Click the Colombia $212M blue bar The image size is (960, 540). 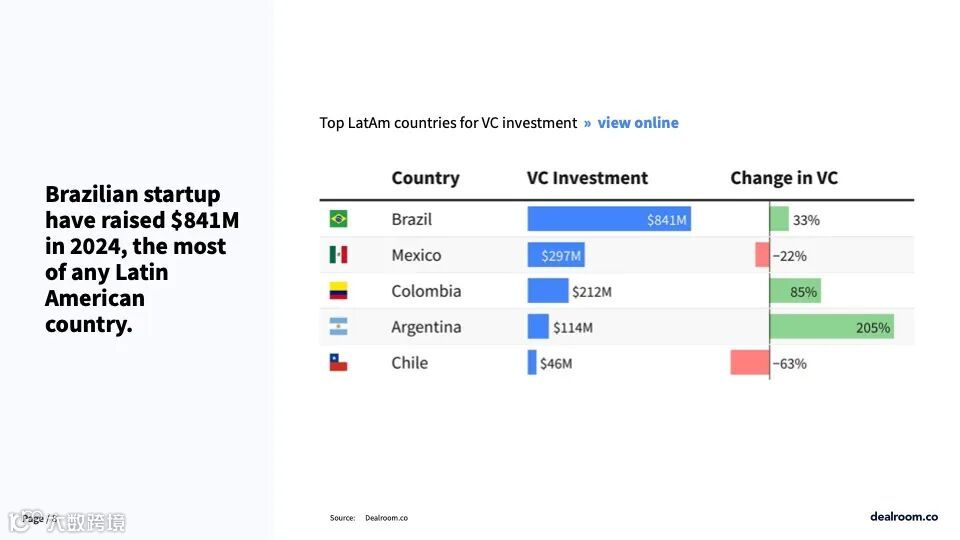click(547, 291)
